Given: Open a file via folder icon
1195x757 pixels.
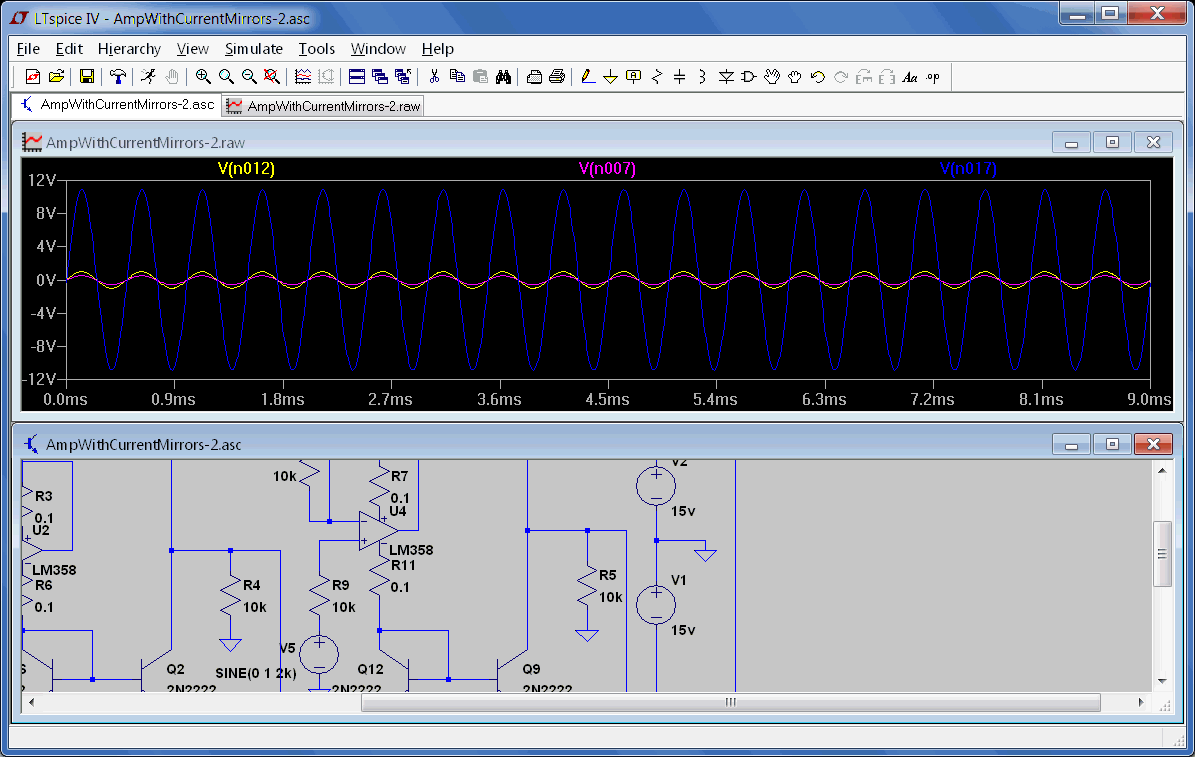Looking at the screenshot, I should pos(56,76).
